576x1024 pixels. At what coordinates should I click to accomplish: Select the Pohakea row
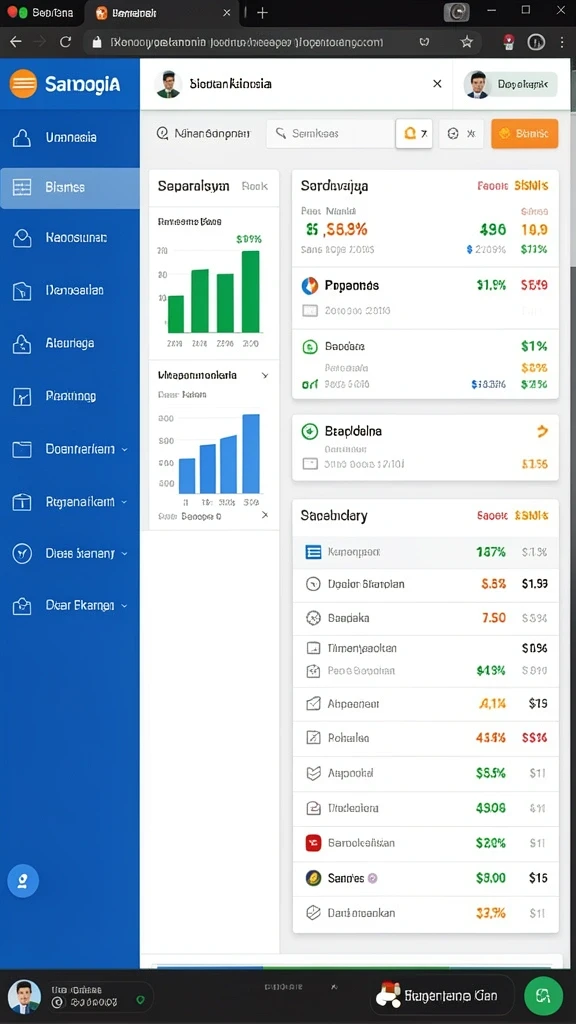click(x=425, y=738)
